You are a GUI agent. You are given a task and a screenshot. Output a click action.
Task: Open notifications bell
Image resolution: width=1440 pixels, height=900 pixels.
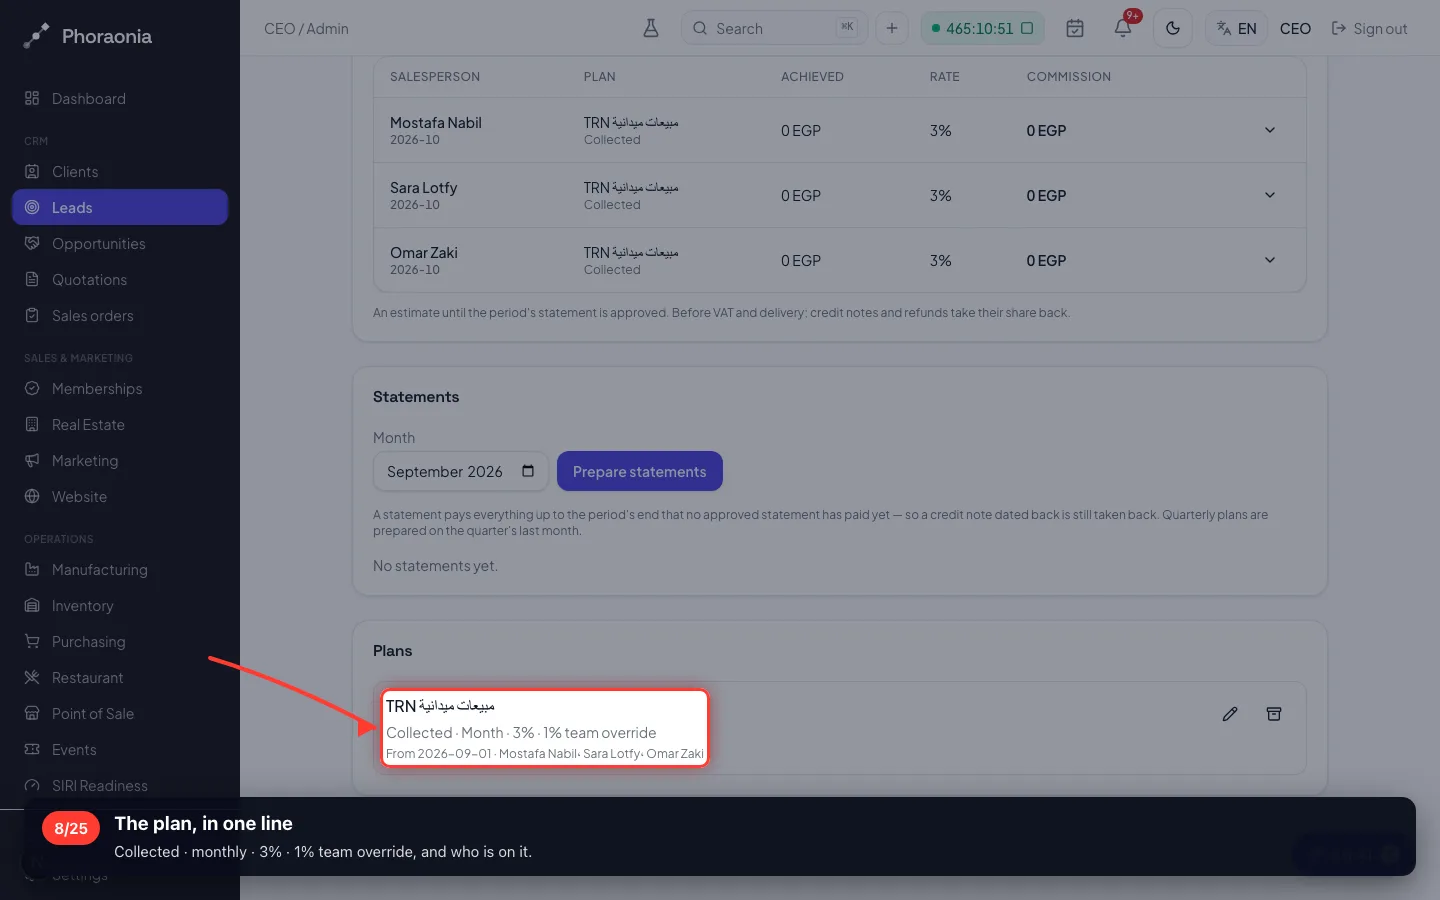(1123, 28)
